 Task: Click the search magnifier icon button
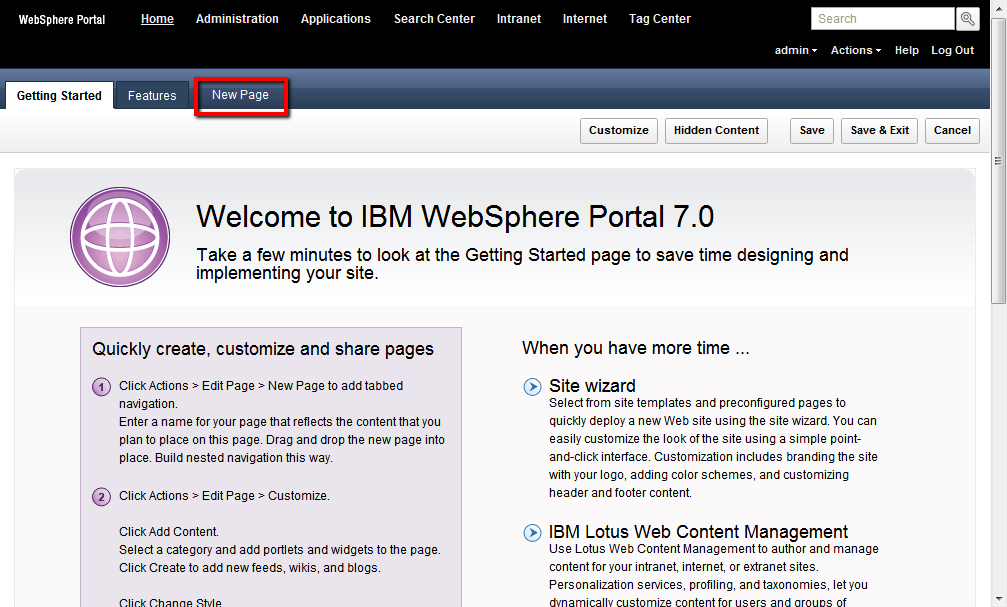(967, 19)
